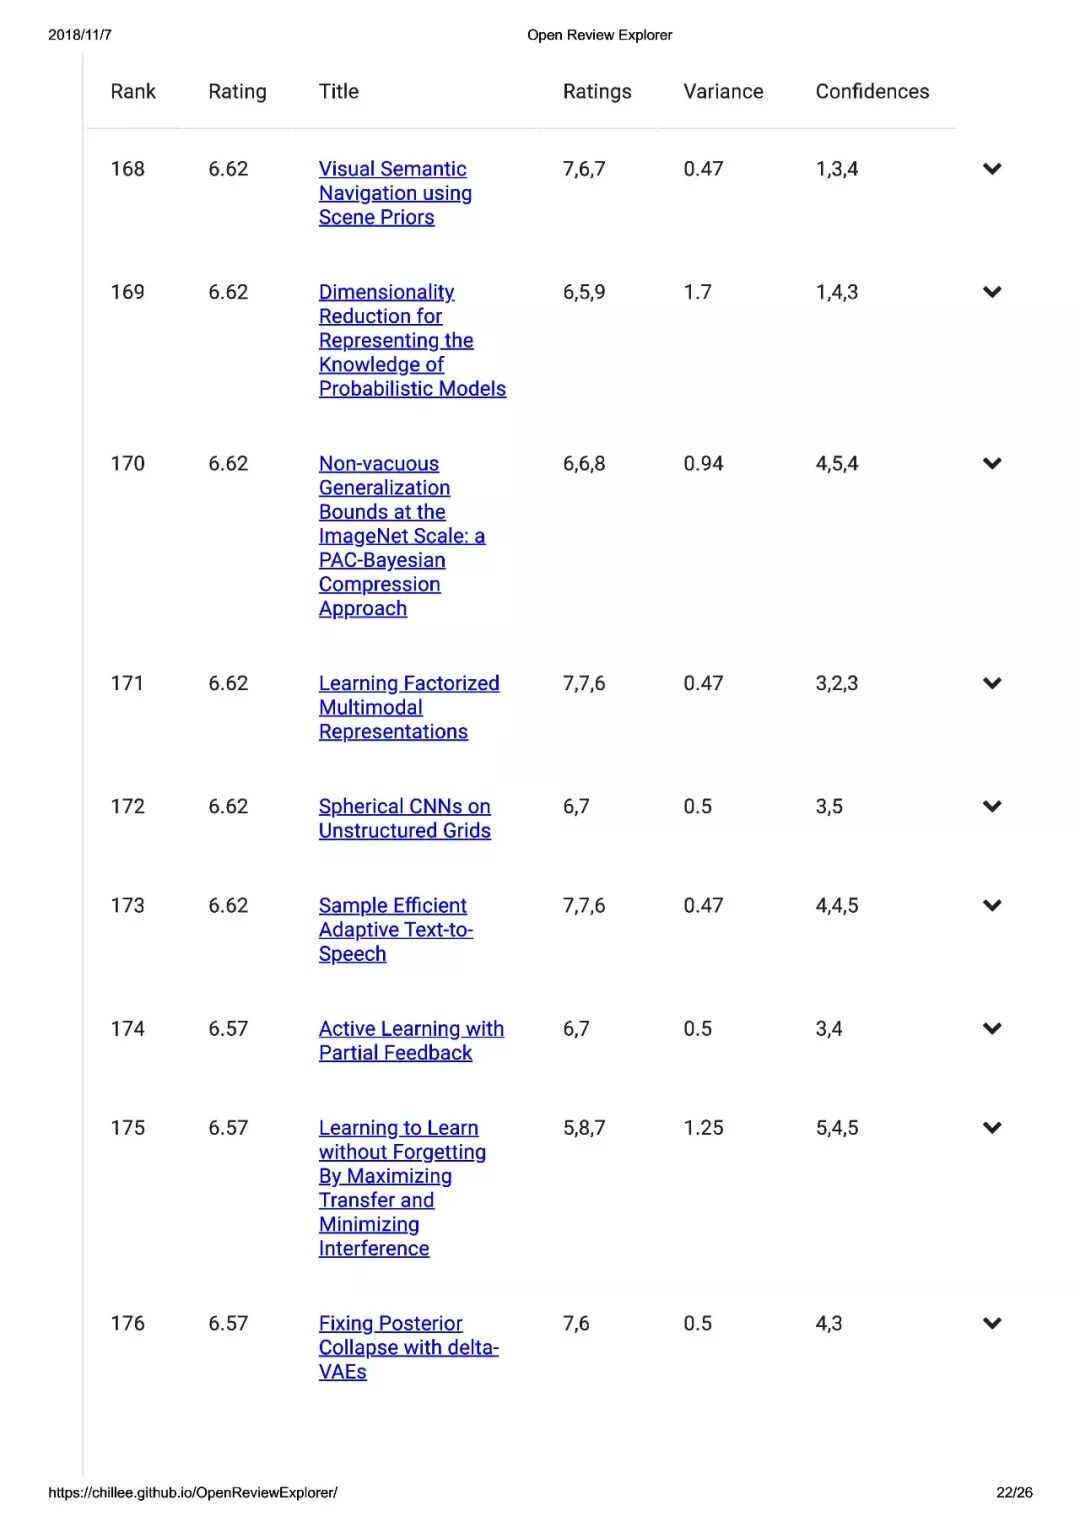Expand row 176 details chevron

[x=992, y=1323]
